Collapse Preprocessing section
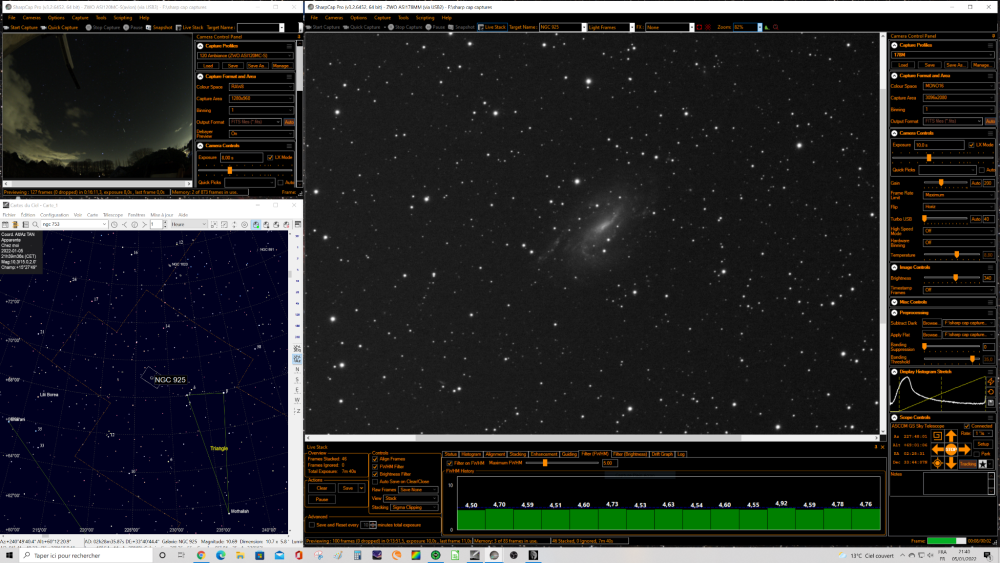Image resolution: width=1000 pixels, height=563 pixels. pyautogui.click(x=894, y=312)
